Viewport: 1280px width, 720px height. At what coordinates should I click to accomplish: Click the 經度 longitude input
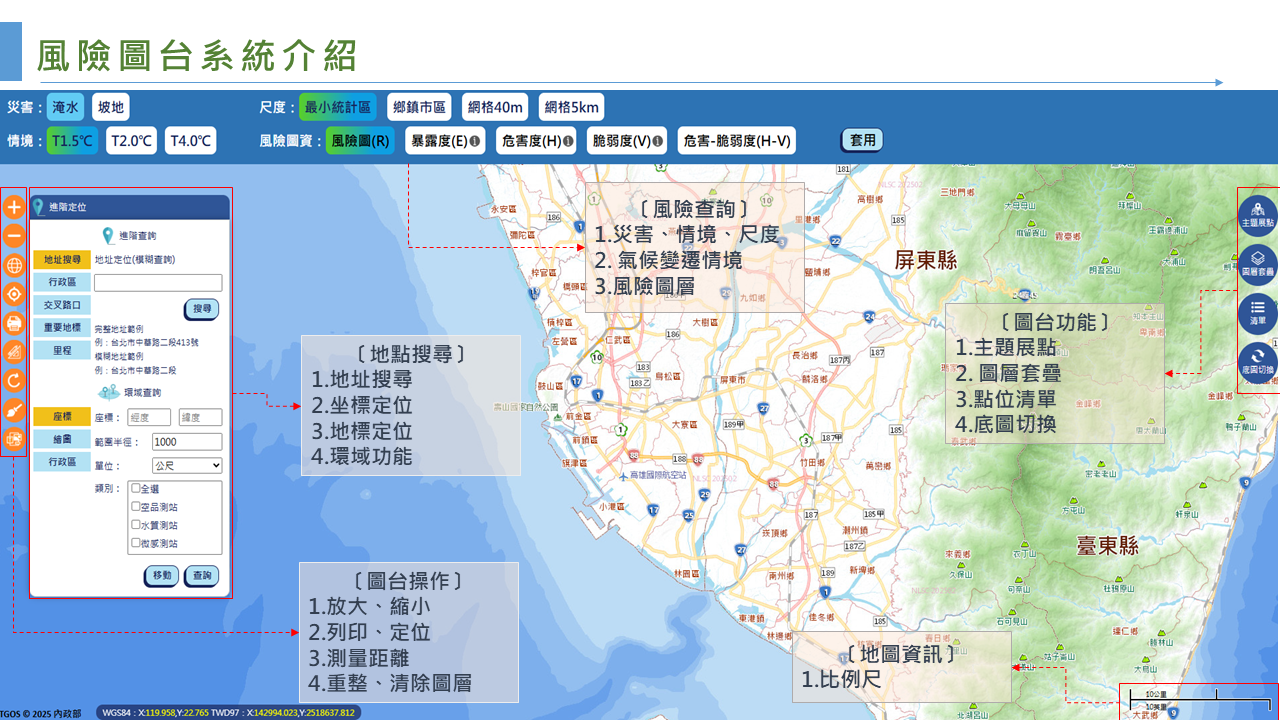(x=148, y=418)
